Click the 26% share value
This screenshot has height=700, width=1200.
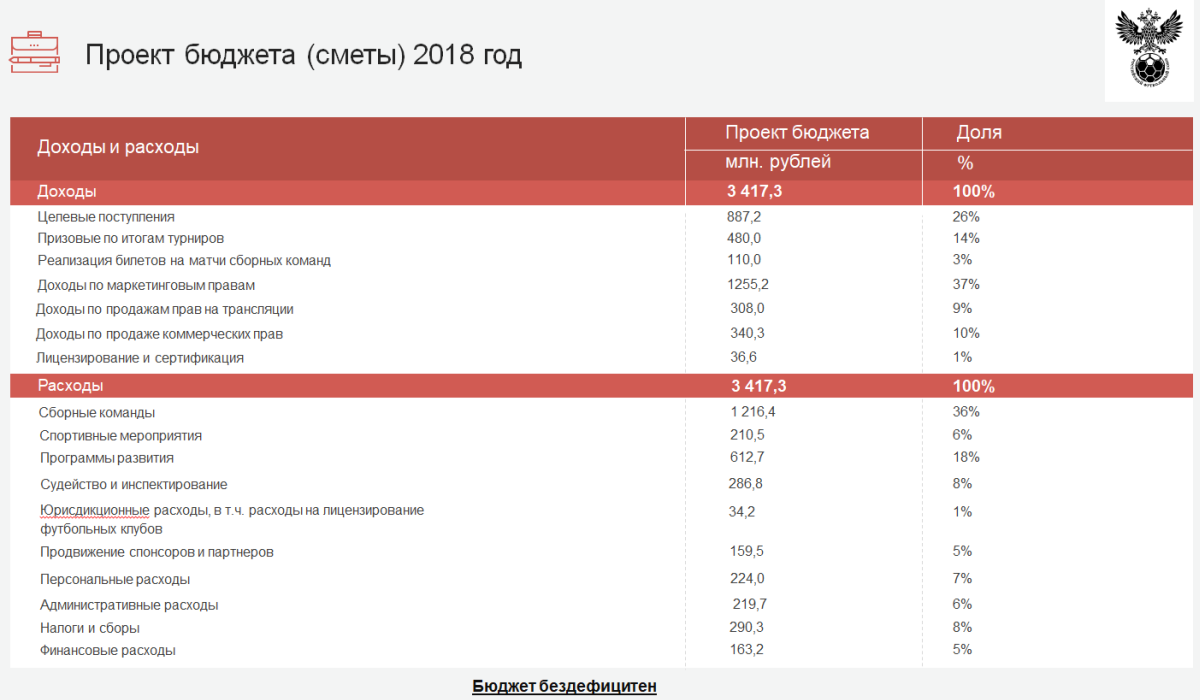pyautogui.click(x=966, y=216)
